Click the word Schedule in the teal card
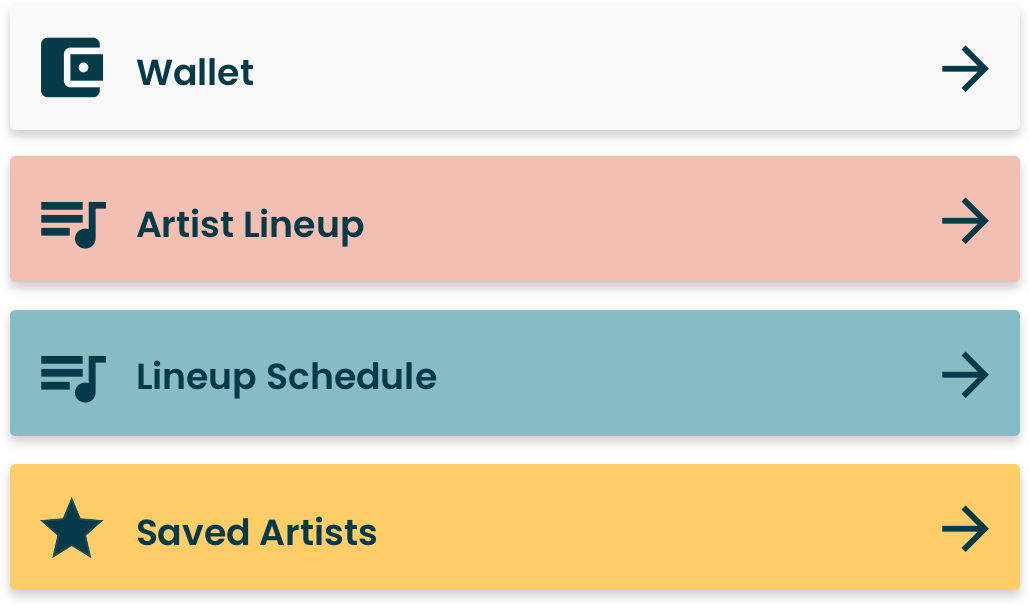 (351, 376)
